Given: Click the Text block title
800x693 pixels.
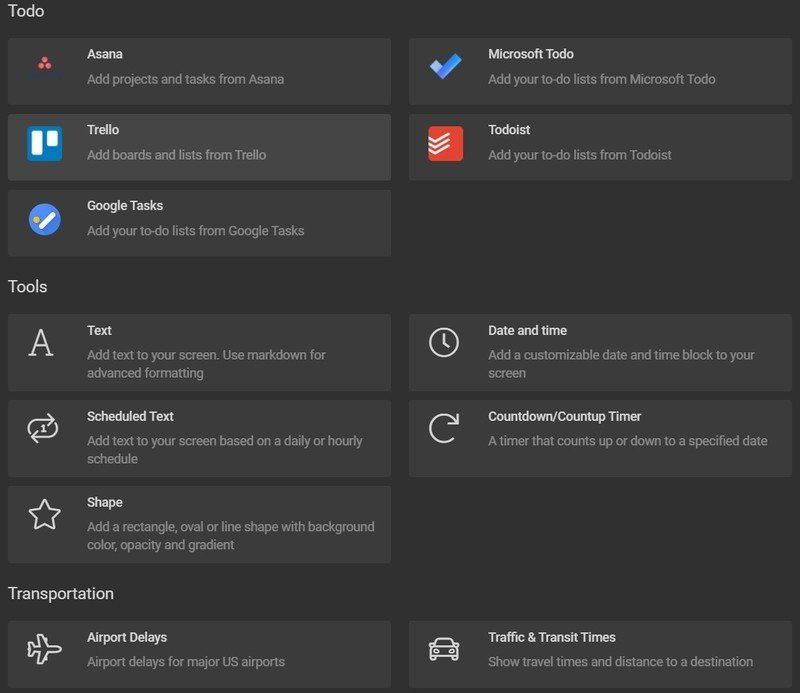Looking at the screenshot, I should point(99,331).
